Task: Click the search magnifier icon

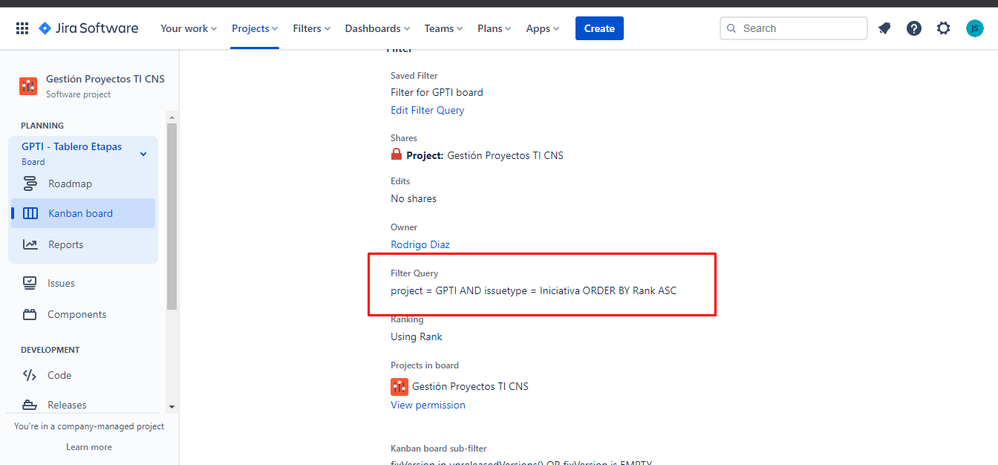Action: (x=731, y=28)
